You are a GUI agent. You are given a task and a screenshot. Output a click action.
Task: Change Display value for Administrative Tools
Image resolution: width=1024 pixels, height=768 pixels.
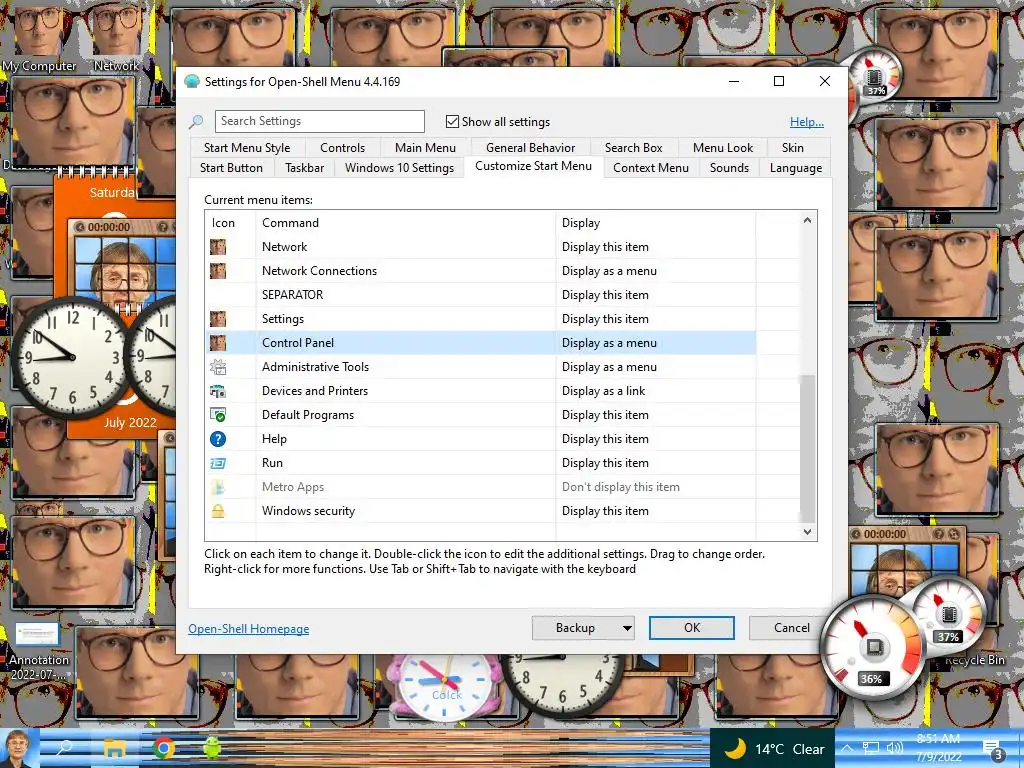click(x=609, y=367)
